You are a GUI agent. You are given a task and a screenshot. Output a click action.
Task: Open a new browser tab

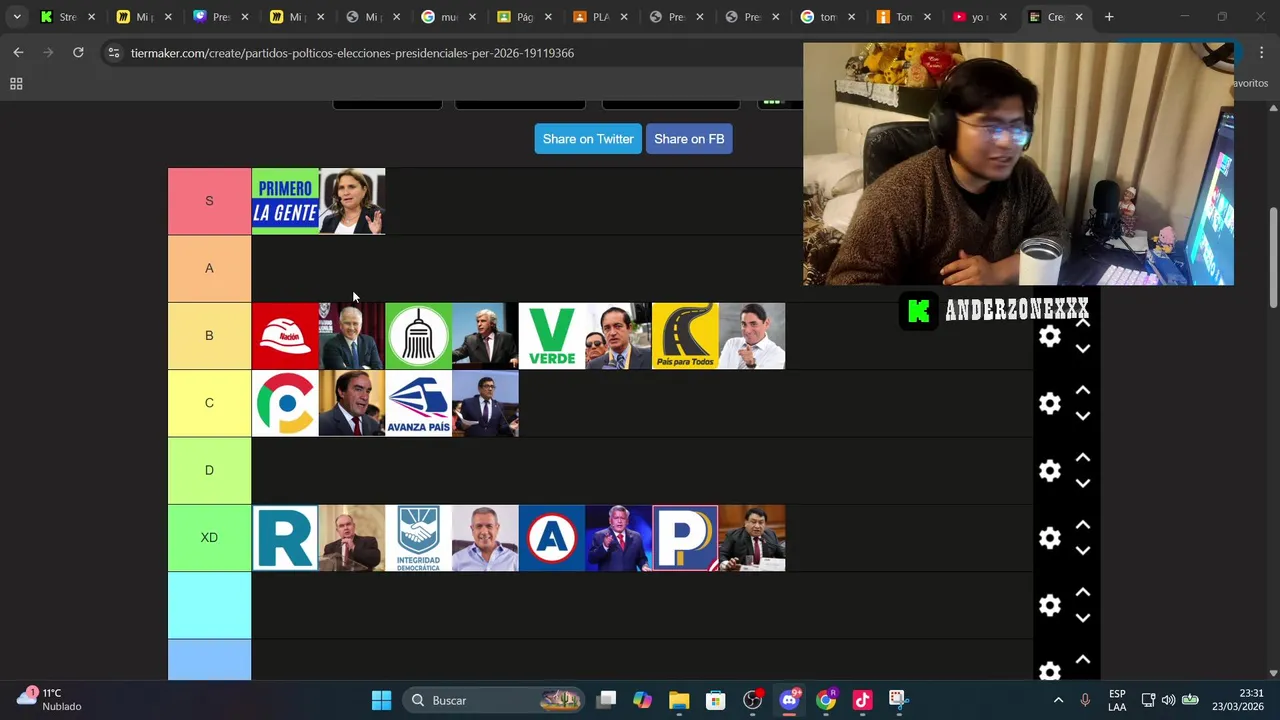pos(1109,17)
